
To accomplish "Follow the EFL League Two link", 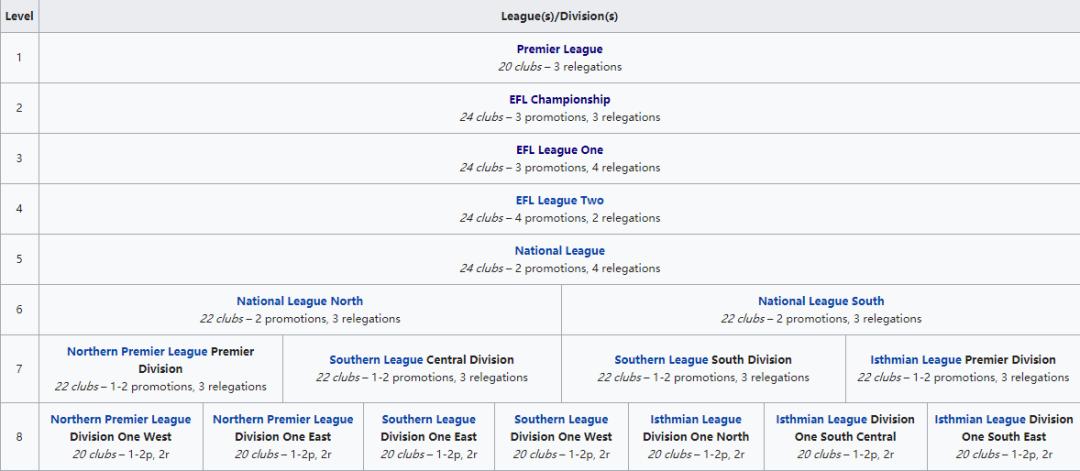I will 559,200.
